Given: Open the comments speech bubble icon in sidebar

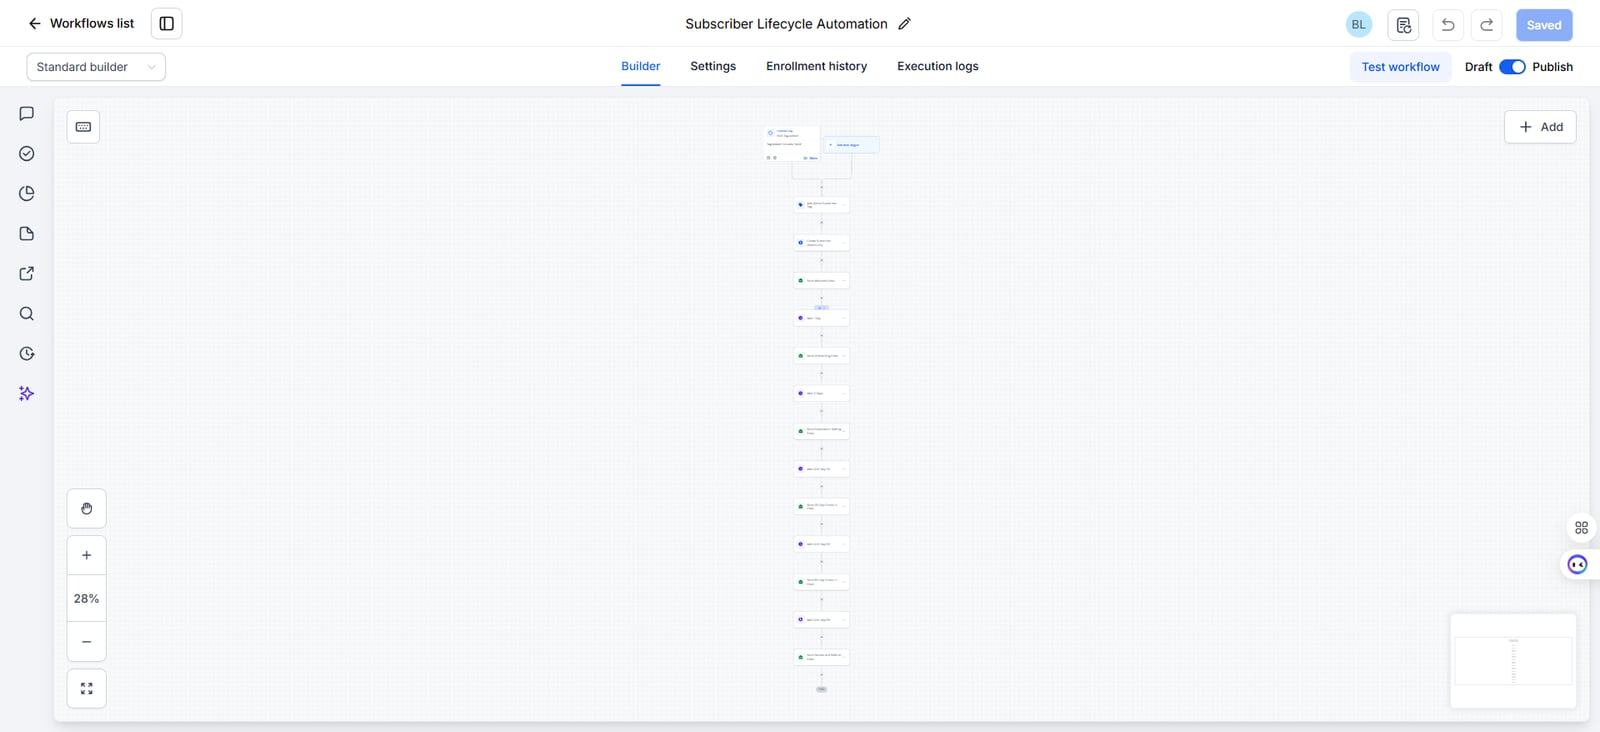Looking at the screenshot, I should pos(27,114).
